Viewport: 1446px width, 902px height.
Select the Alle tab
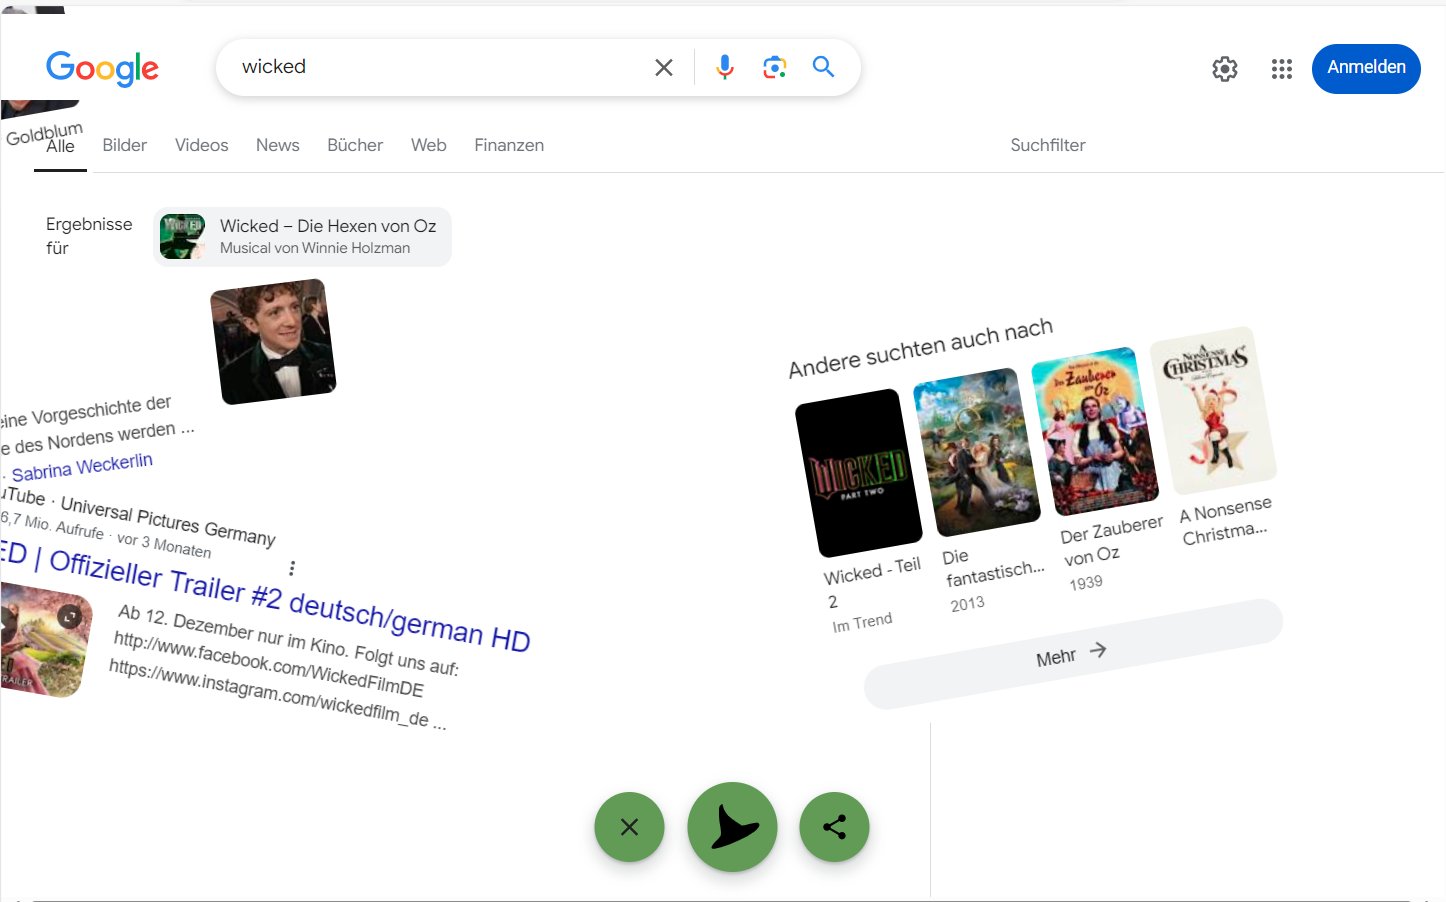click(60, 146)
